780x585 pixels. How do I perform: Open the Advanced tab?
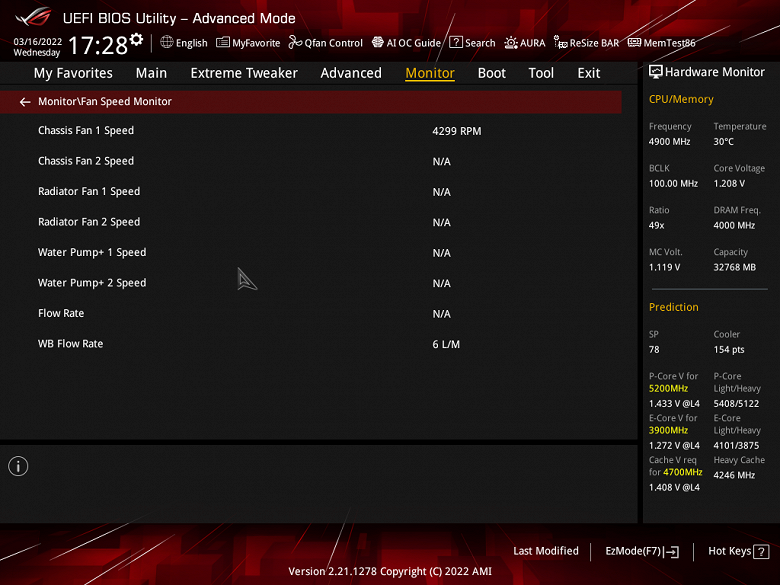pyautogui.click(x=351, y=73)
